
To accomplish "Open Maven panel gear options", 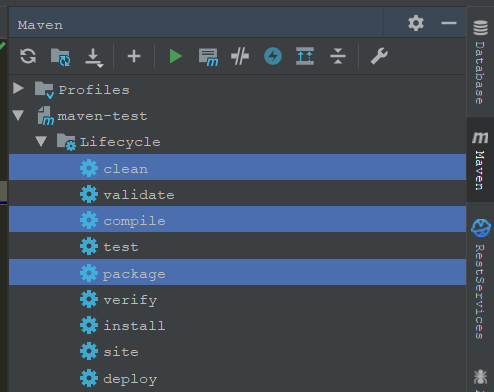I will coord(416,23).
